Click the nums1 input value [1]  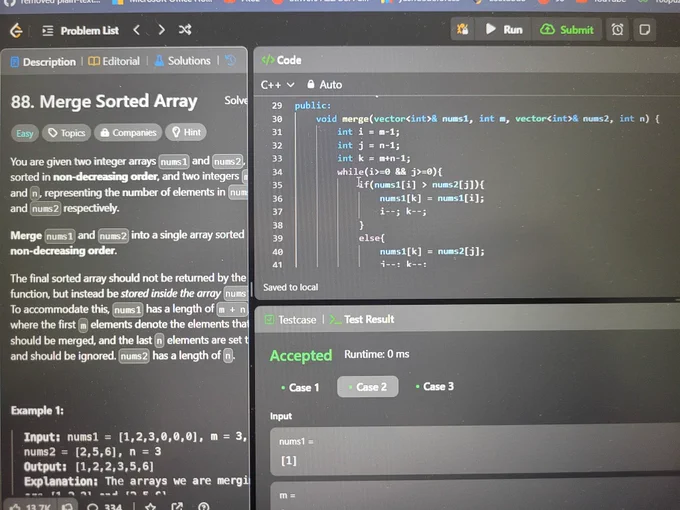point(289,460)
